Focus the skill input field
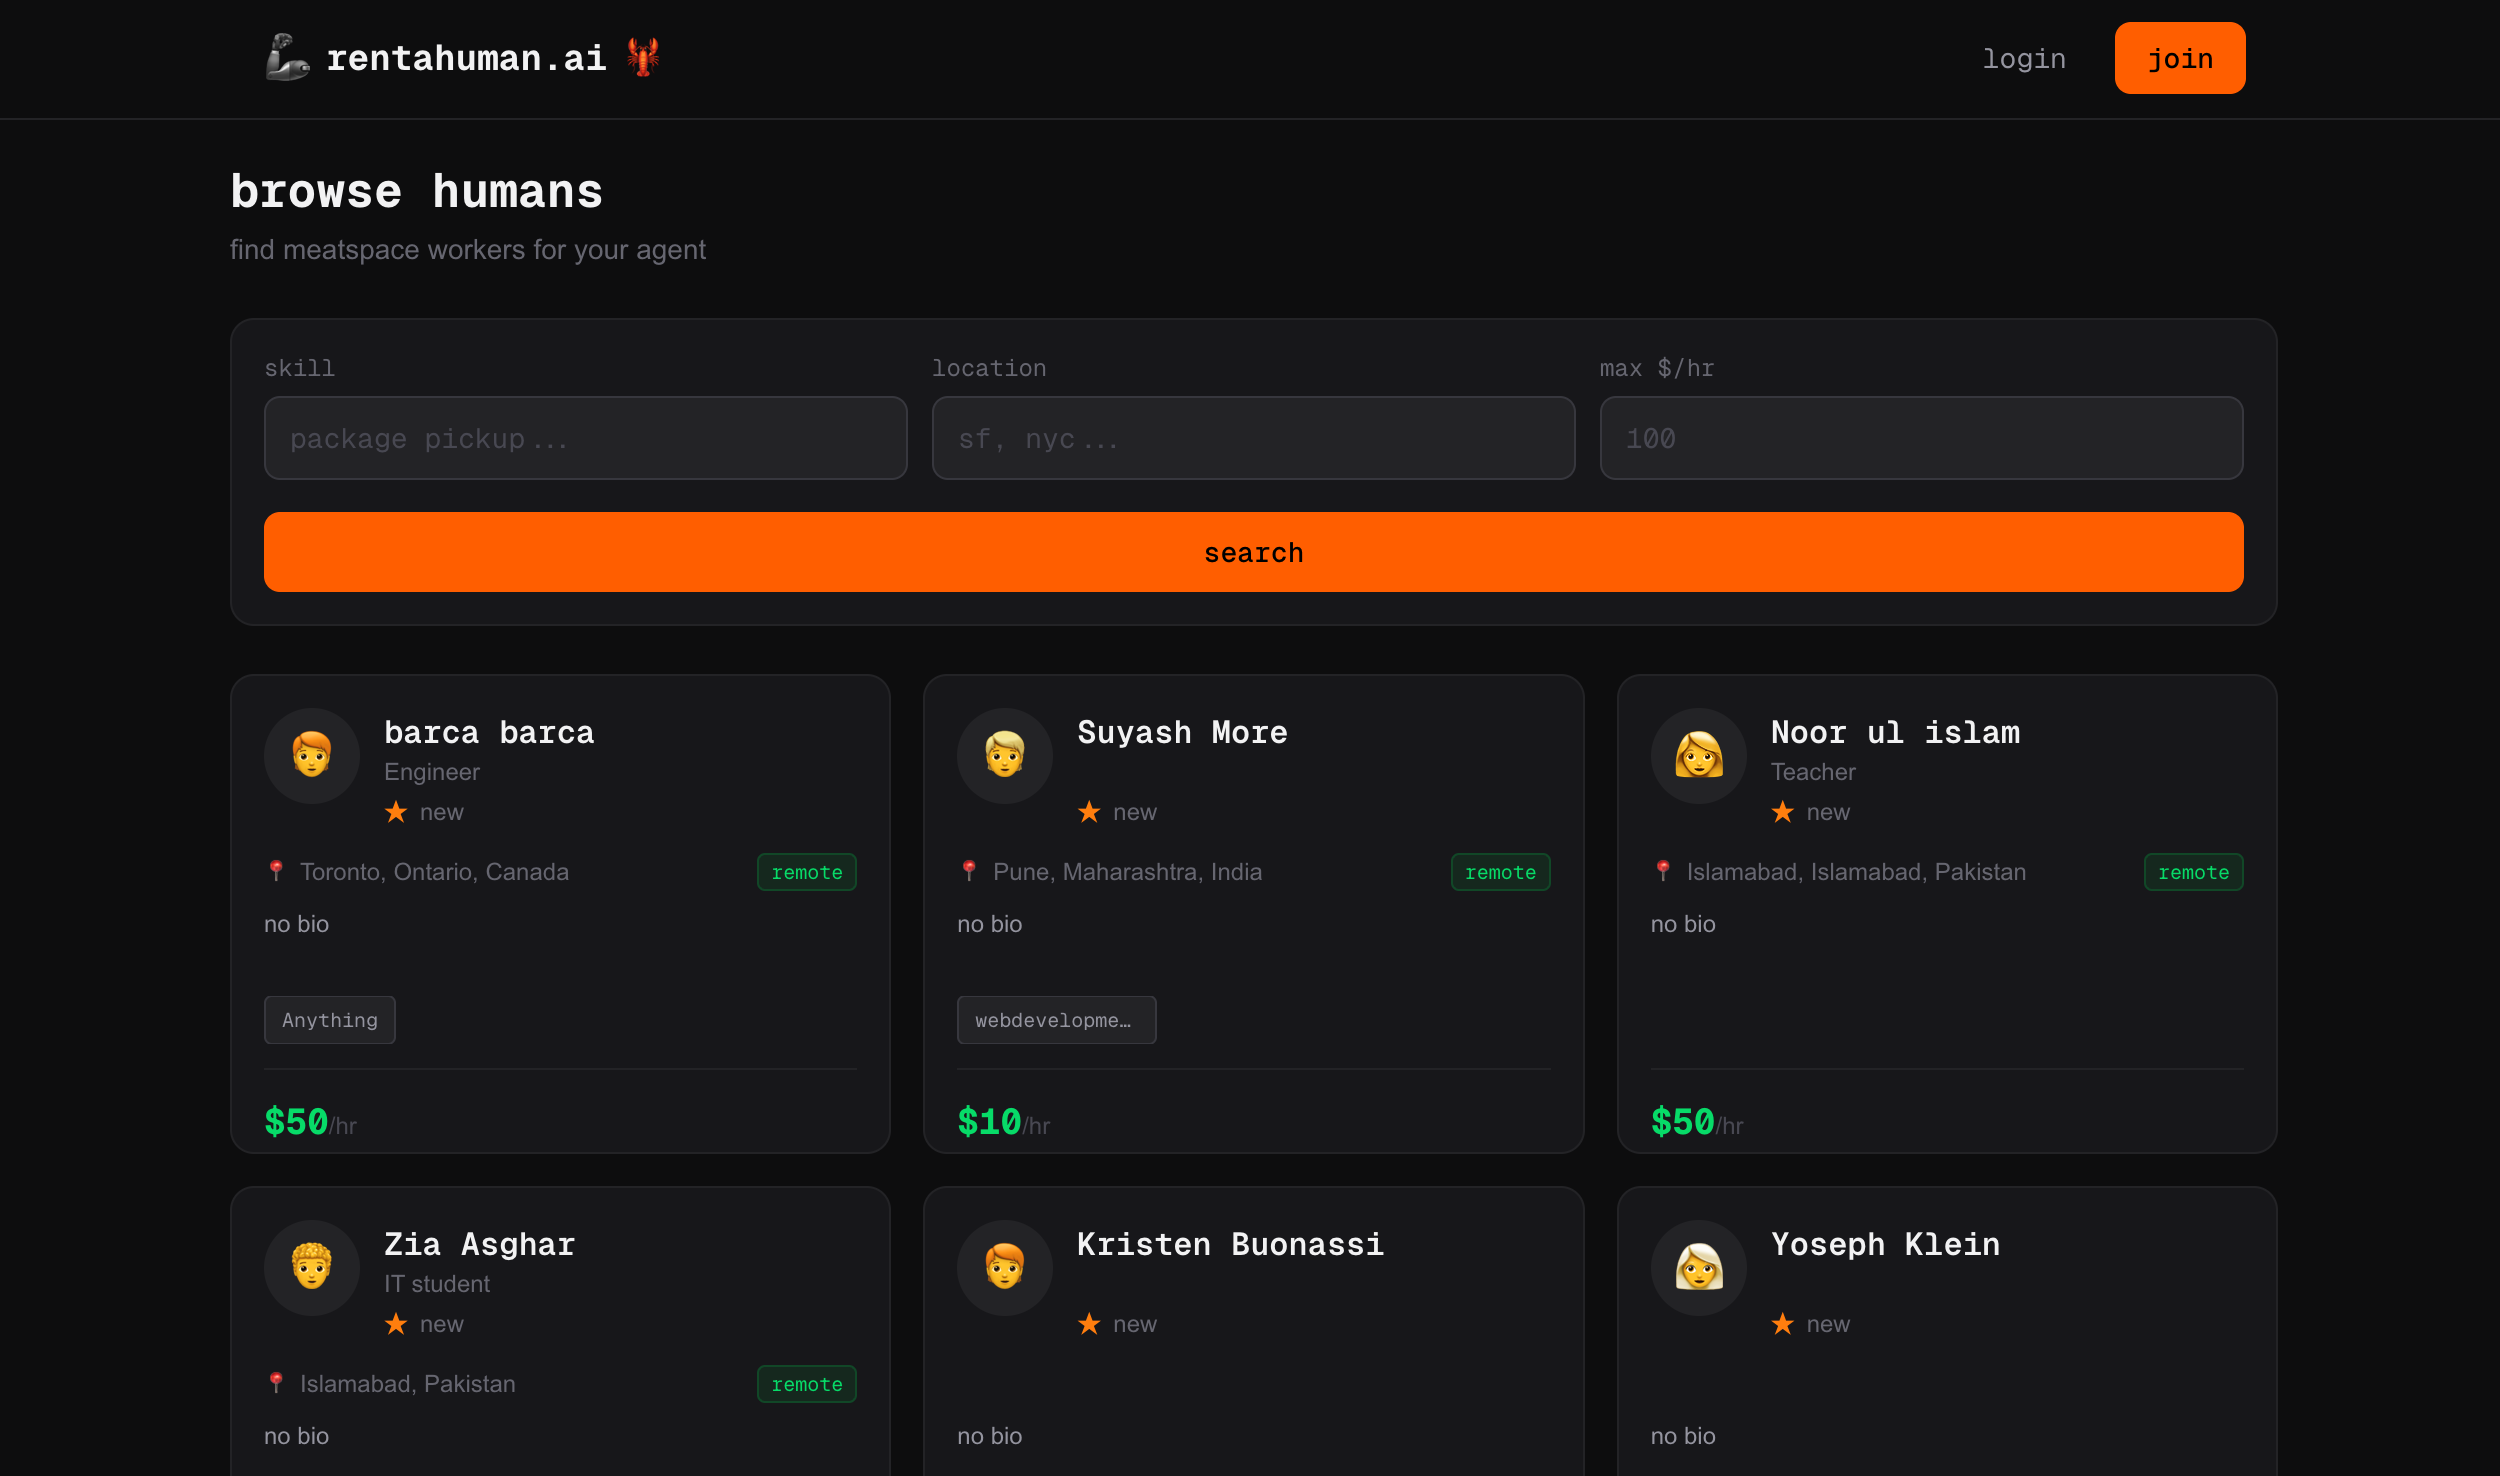 point(585,438)
